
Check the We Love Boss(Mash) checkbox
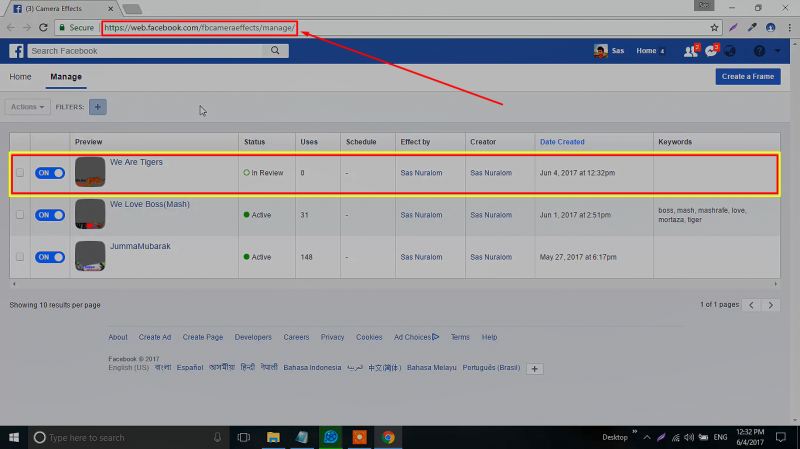[20, 215]
